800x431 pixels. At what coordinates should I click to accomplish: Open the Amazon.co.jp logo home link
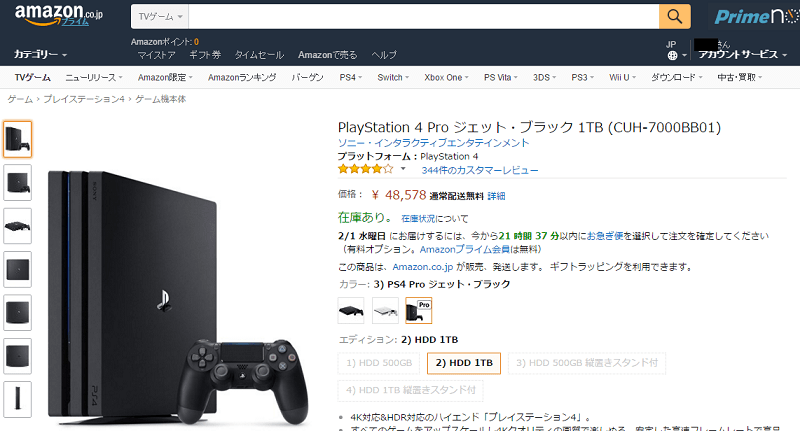point(59,15)
